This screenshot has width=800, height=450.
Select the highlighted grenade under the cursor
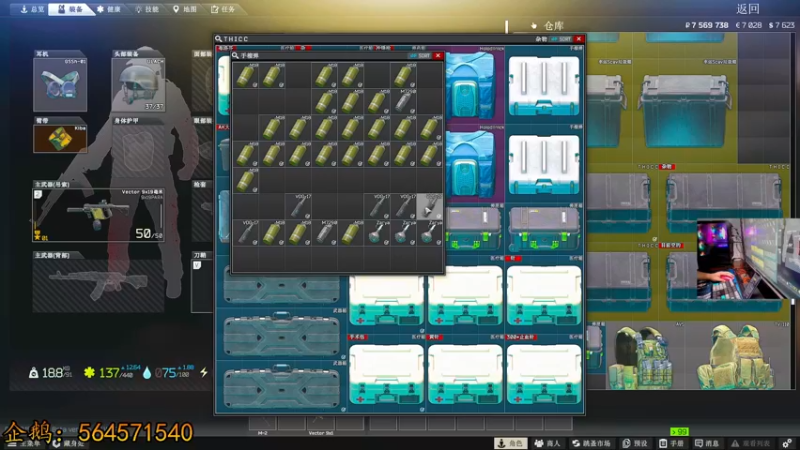[430, 207]
